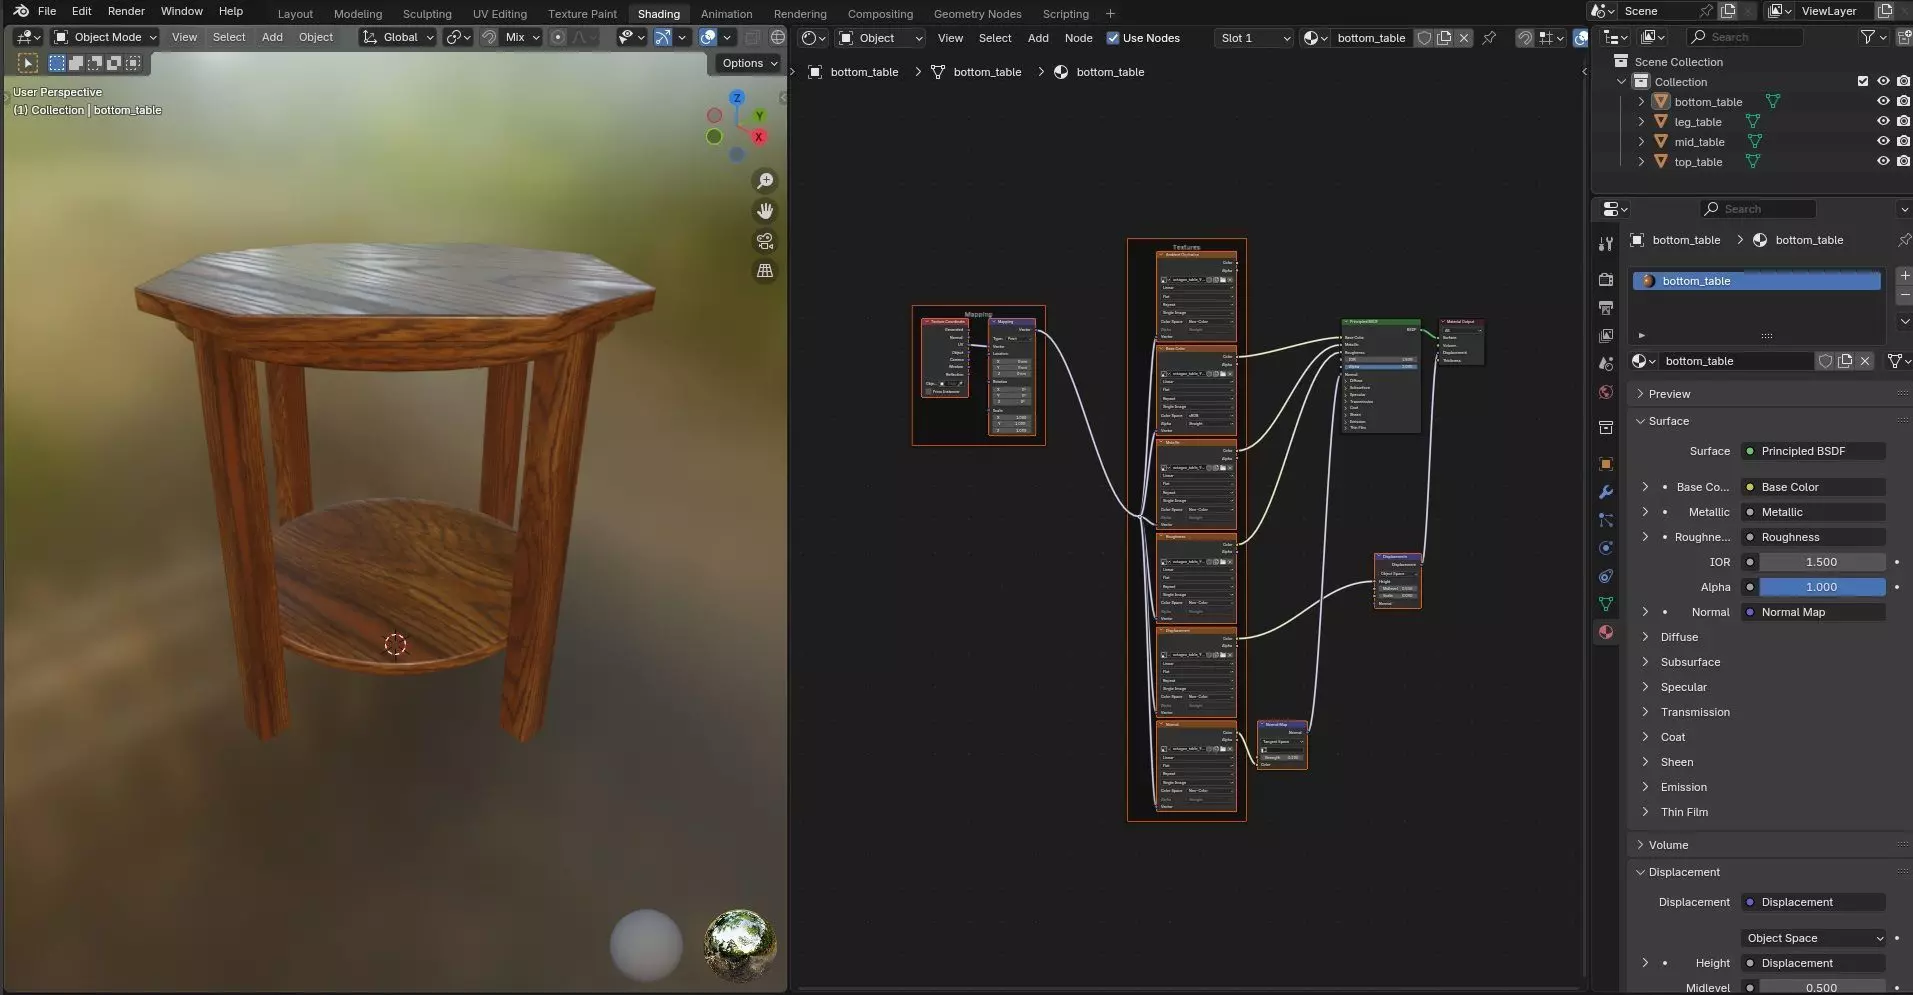The image size is (1913, 995).
Task: Toggle camera view icon in viewport
Action: tap(765, 241)
